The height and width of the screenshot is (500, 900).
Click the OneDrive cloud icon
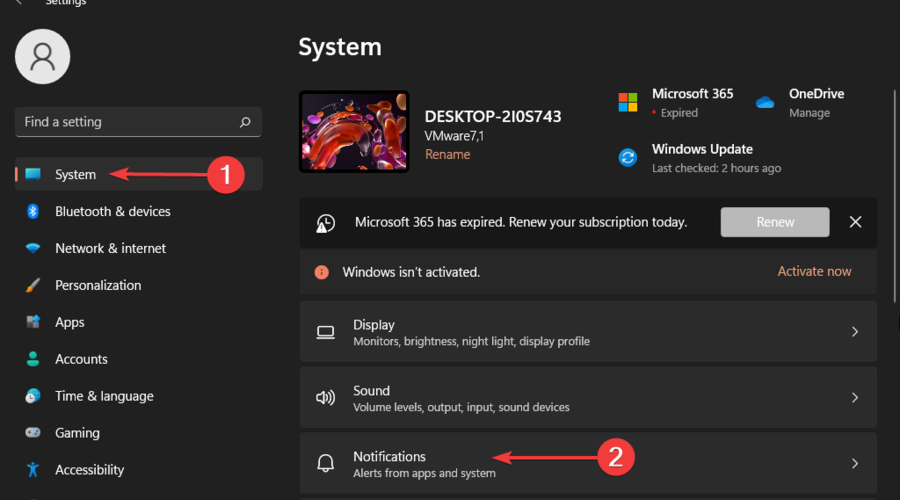[766, 102]
